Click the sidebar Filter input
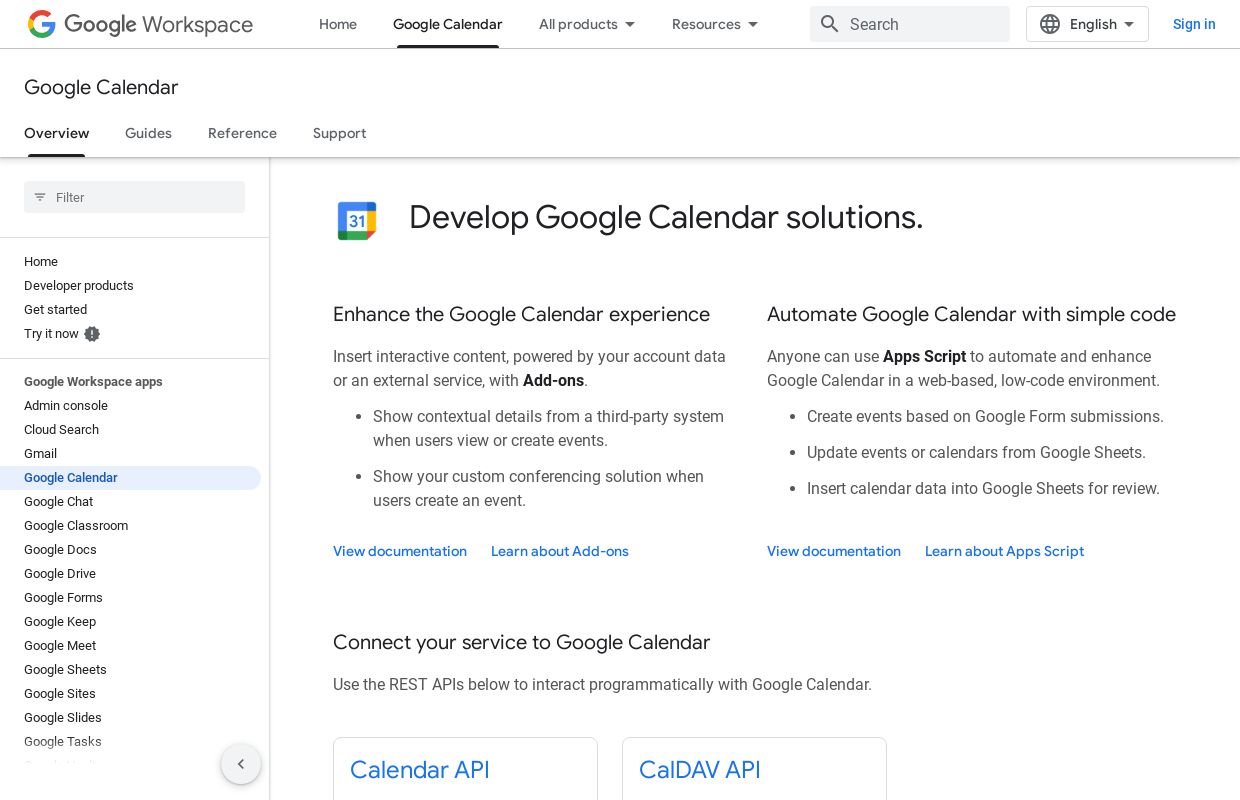 pyautogui.click(x=134, y=197)
